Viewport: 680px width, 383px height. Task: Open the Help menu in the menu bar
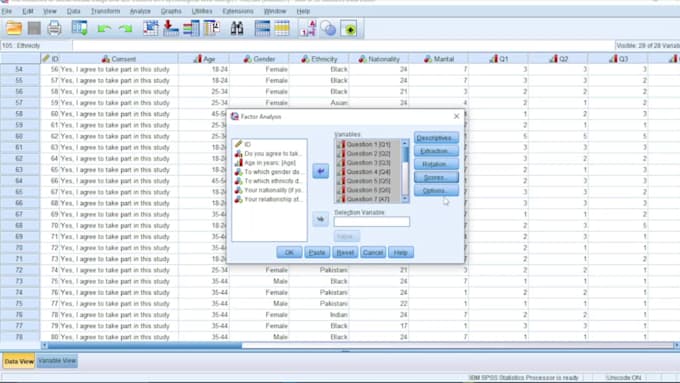(x=303, y=11)
